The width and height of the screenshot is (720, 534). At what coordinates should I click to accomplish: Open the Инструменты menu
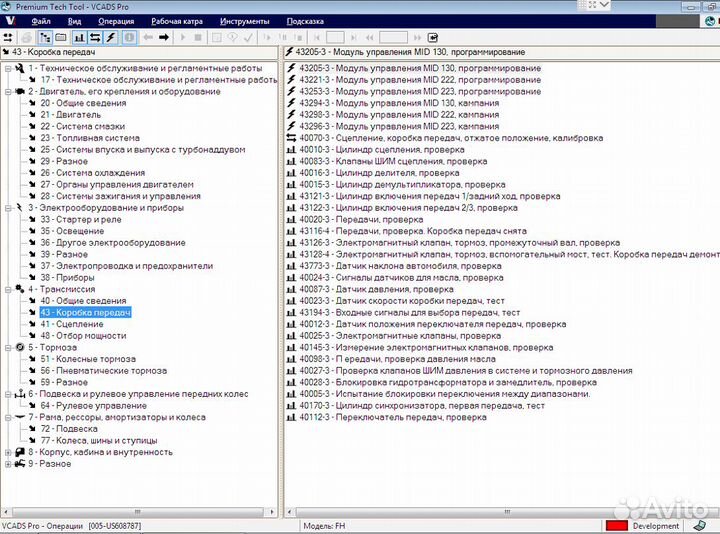click(244, 21)
